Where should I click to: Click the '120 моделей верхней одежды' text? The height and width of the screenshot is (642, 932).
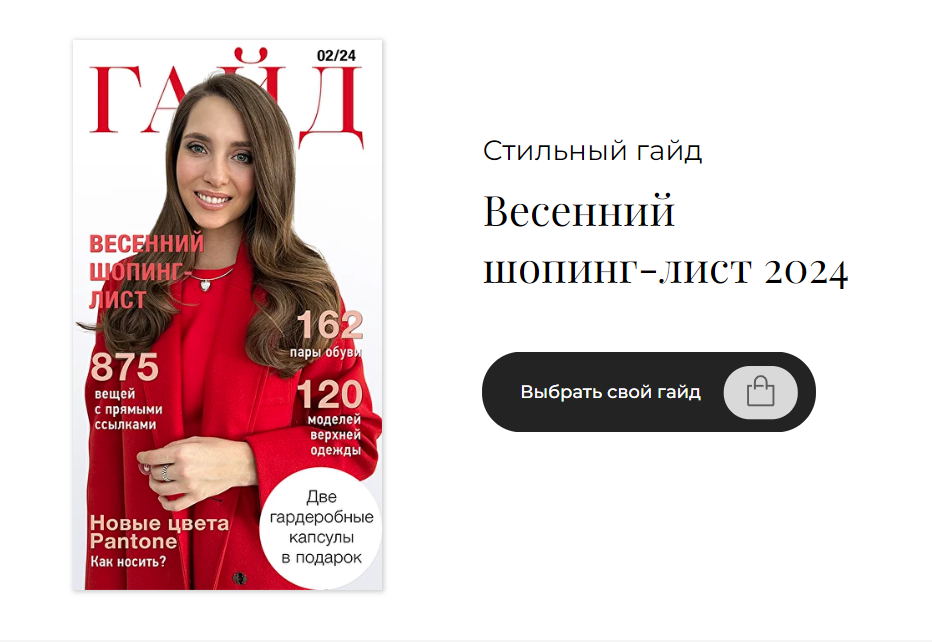pyautogui.click(x=330, y=418)
